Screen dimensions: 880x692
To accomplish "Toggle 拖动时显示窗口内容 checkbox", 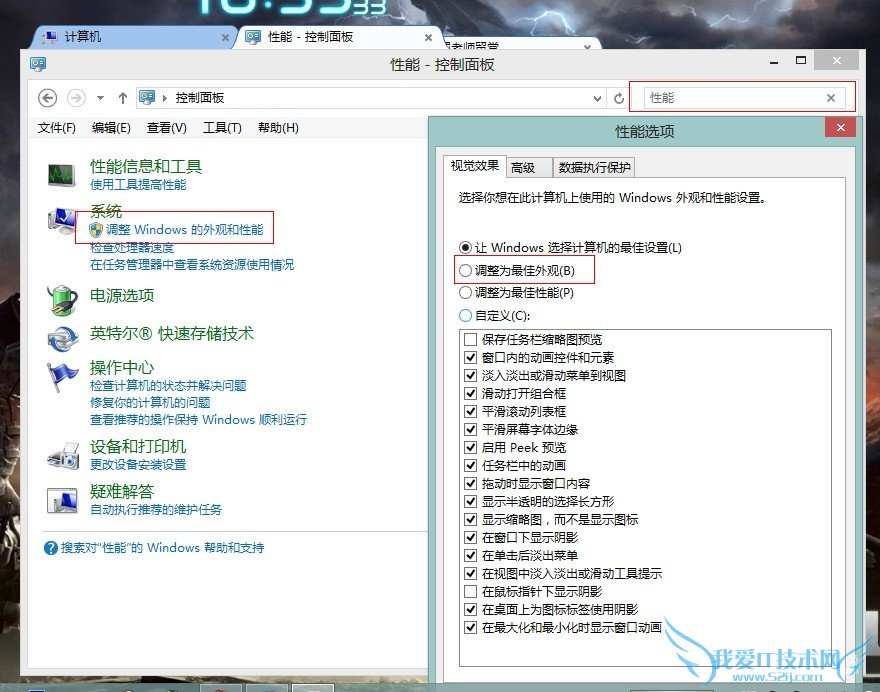I will (x=470, y=483).
